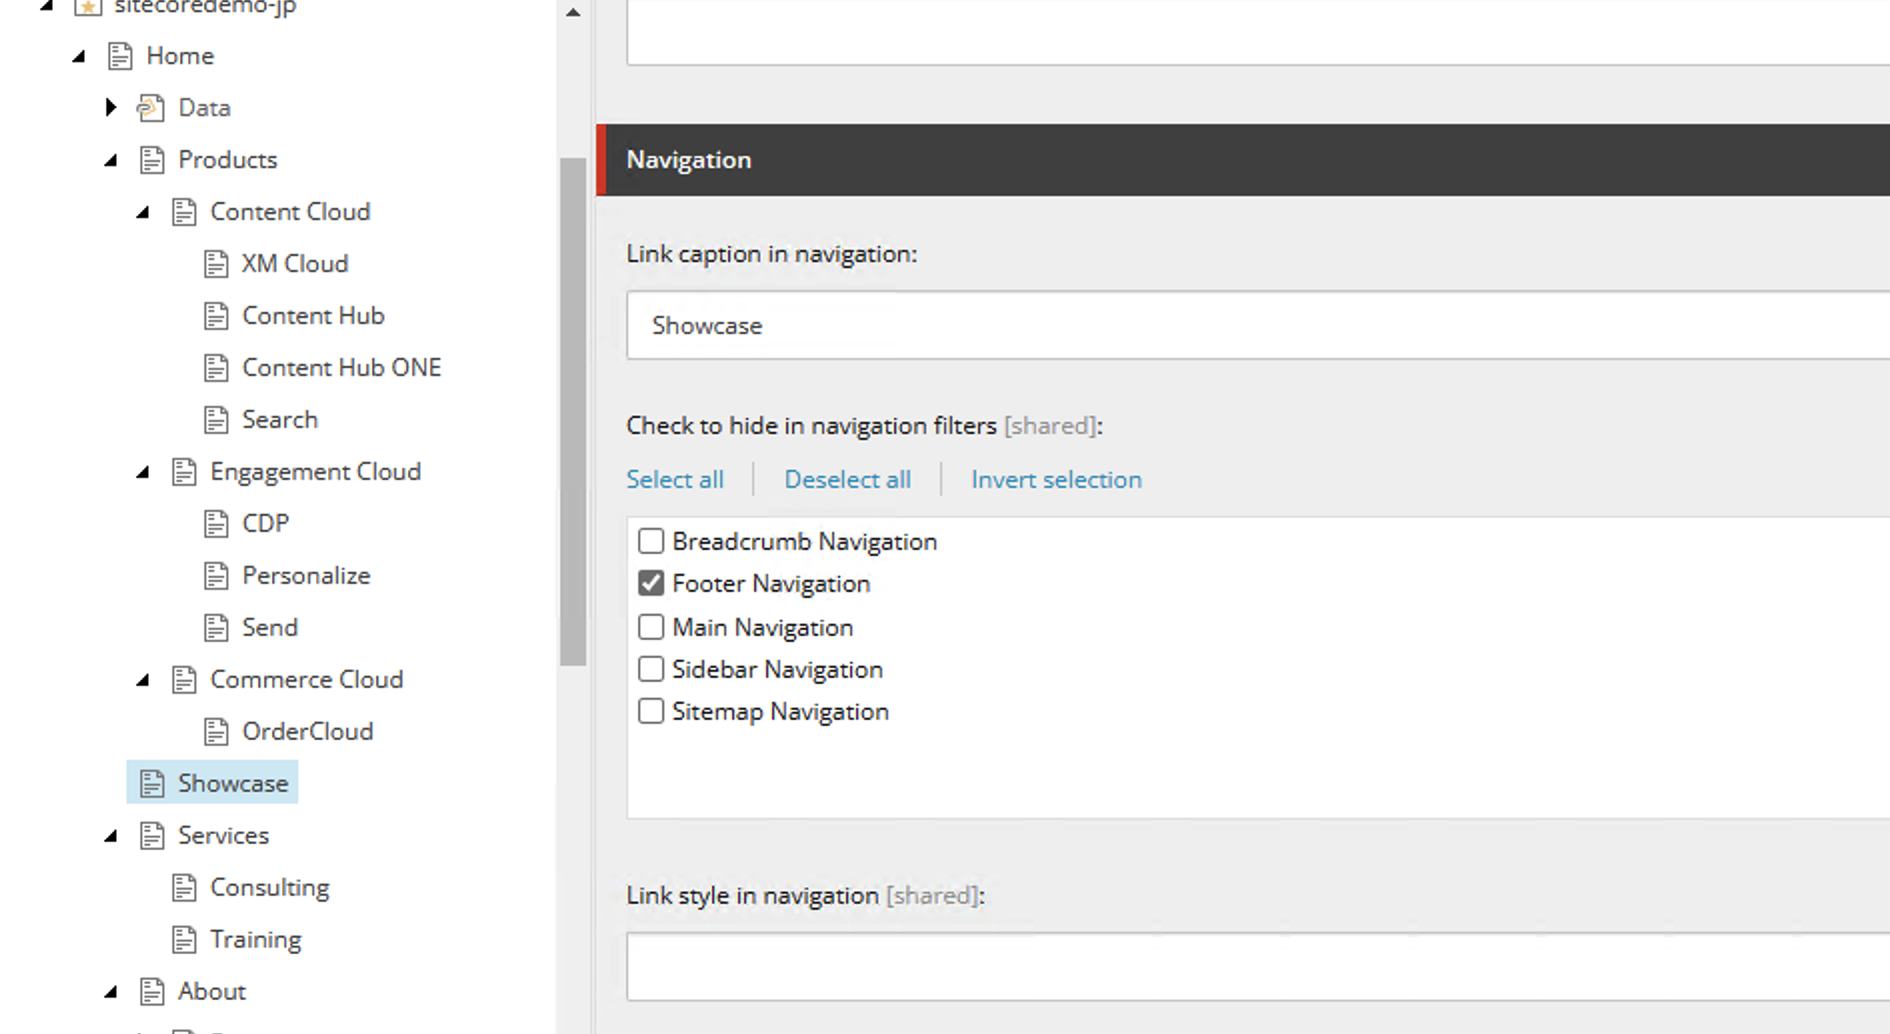Click the About page icon

coord(152,992)
